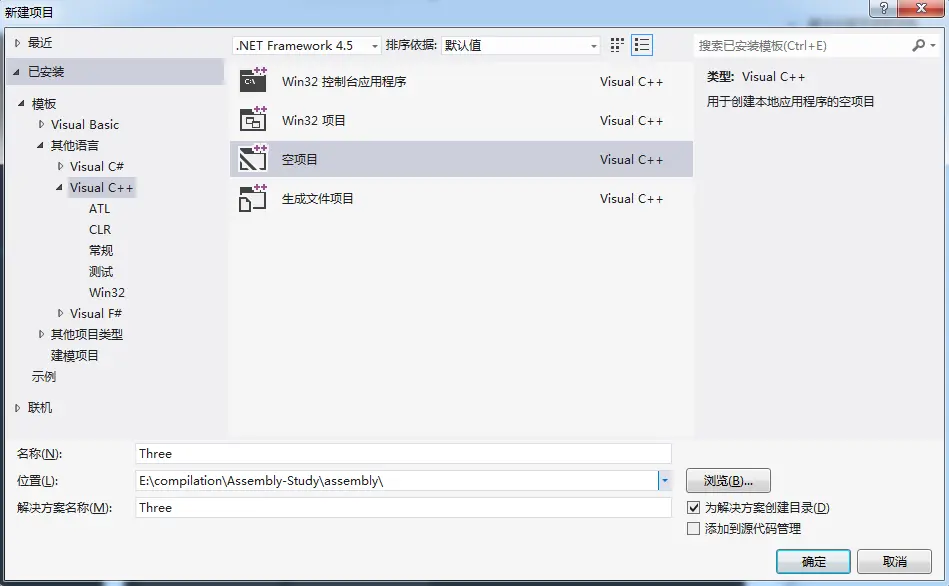The width and height of the screenshot is (949, 586).
Task: Click the 位置 path field
Action: [396, 481]
